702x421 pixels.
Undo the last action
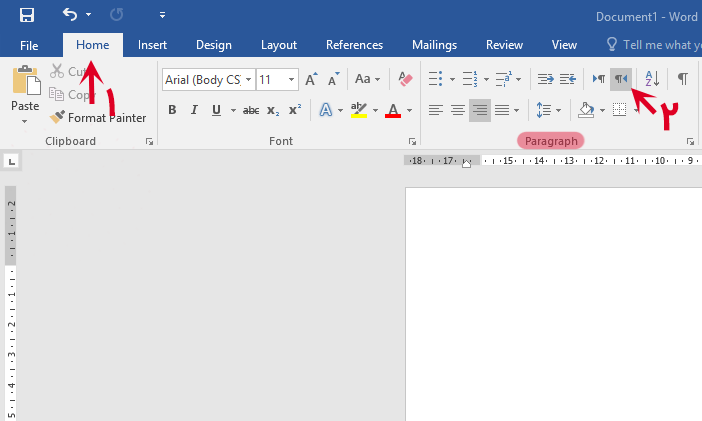(70, 14)
